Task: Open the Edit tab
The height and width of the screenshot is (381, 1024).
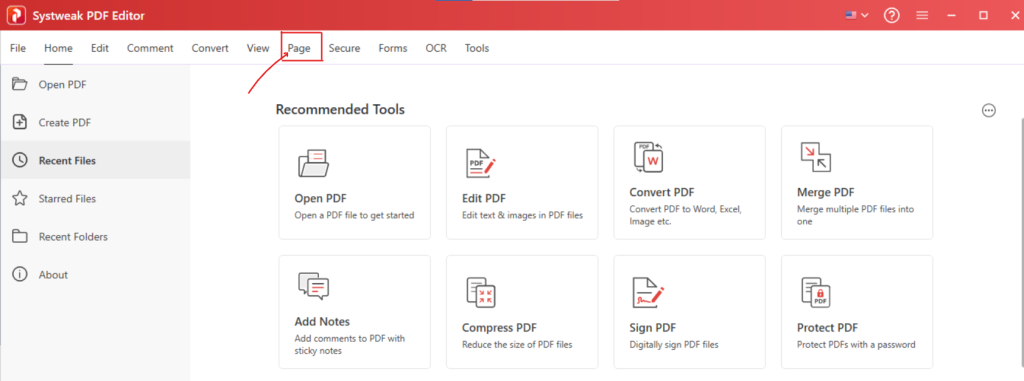Action: click(100, 48)
